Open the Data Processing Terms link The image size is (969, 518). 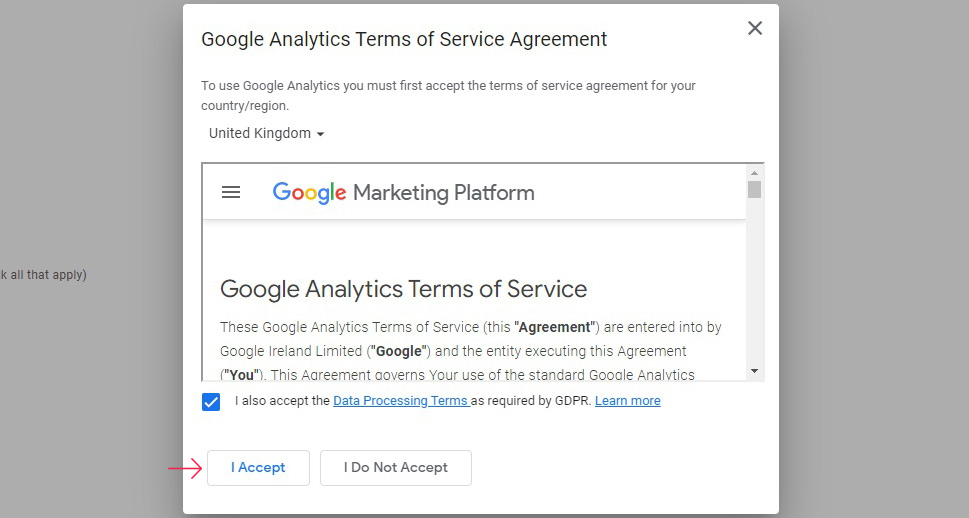click(x=402, y=401)
